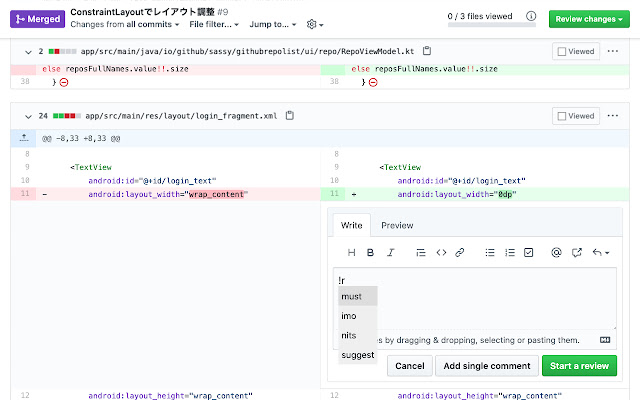The height and width of the screenshot is (400, 640).
Task: Click the header text formatting icon
Action: click(351, 252)
